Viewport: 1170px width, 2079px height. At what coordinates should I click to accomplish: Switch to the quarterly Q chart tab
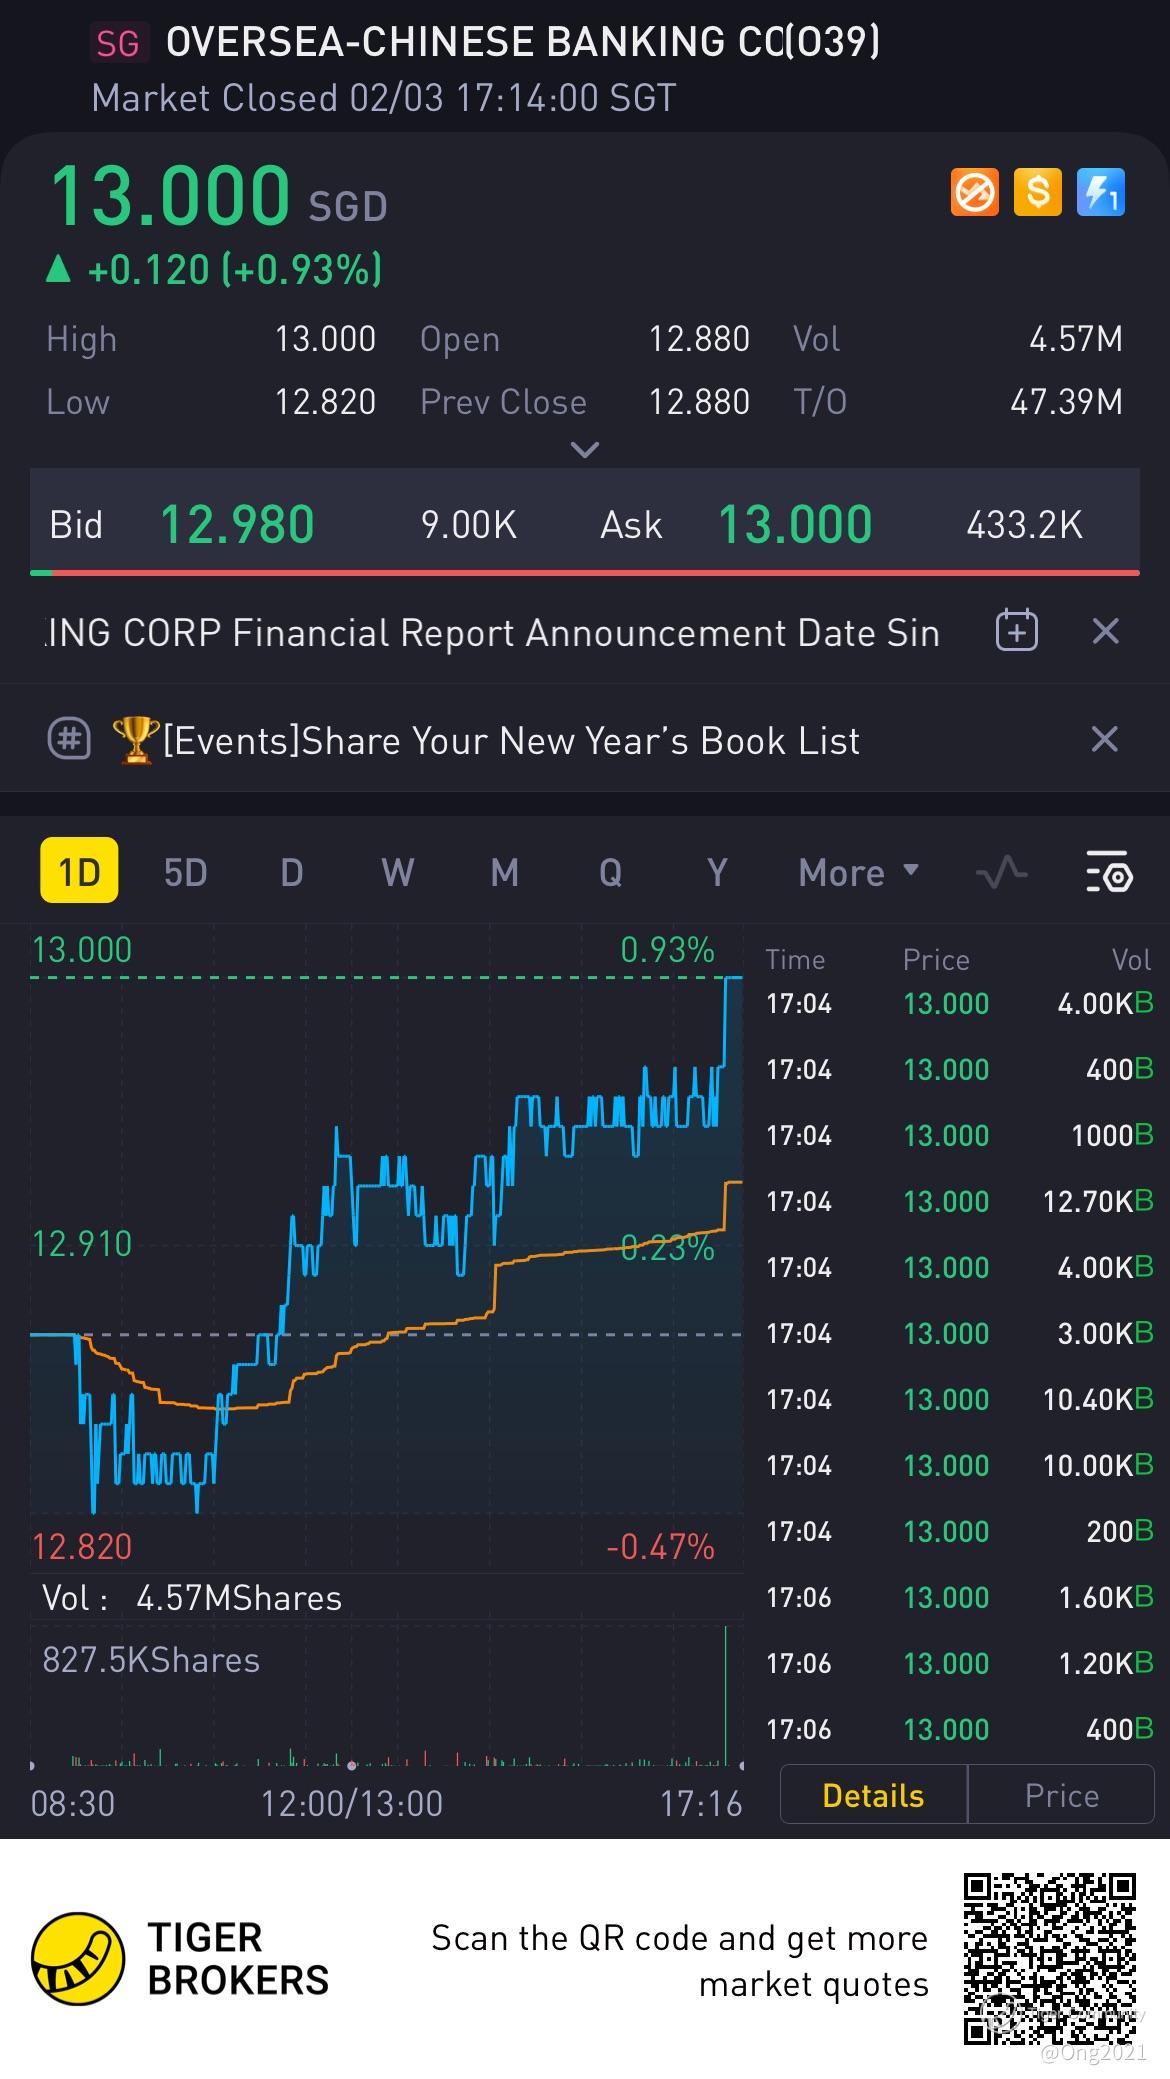pos(610,873)
